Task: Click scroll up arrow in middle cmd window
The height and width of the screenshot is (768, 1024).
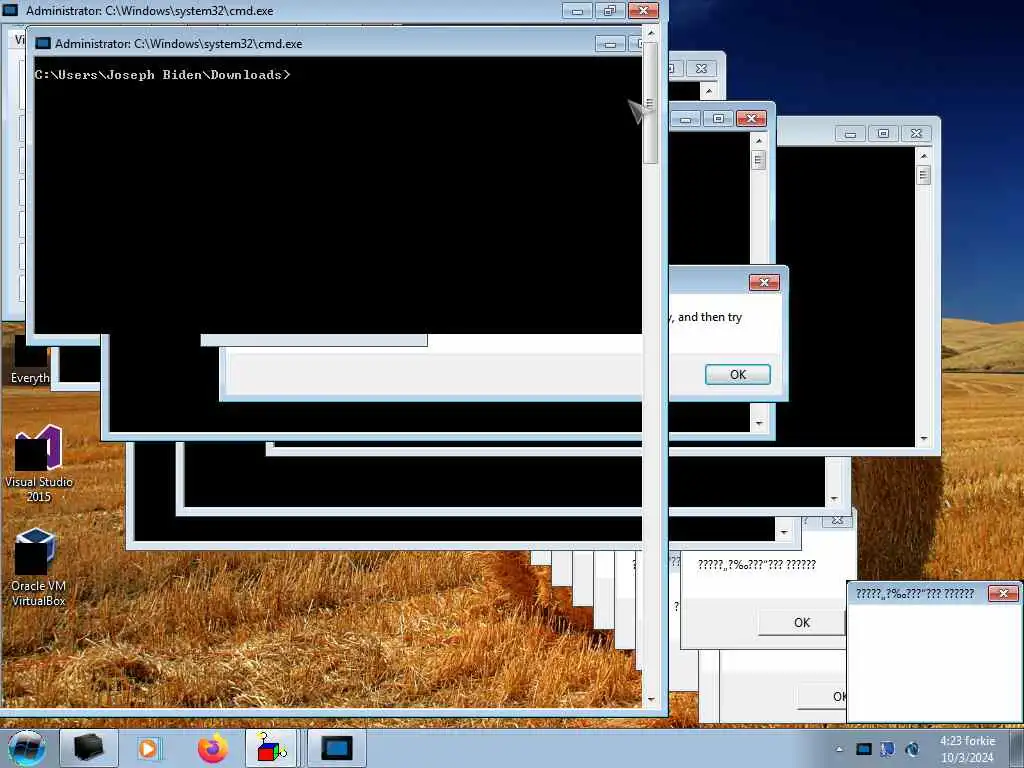Action: pyautogui.click(x=758, y=140)
